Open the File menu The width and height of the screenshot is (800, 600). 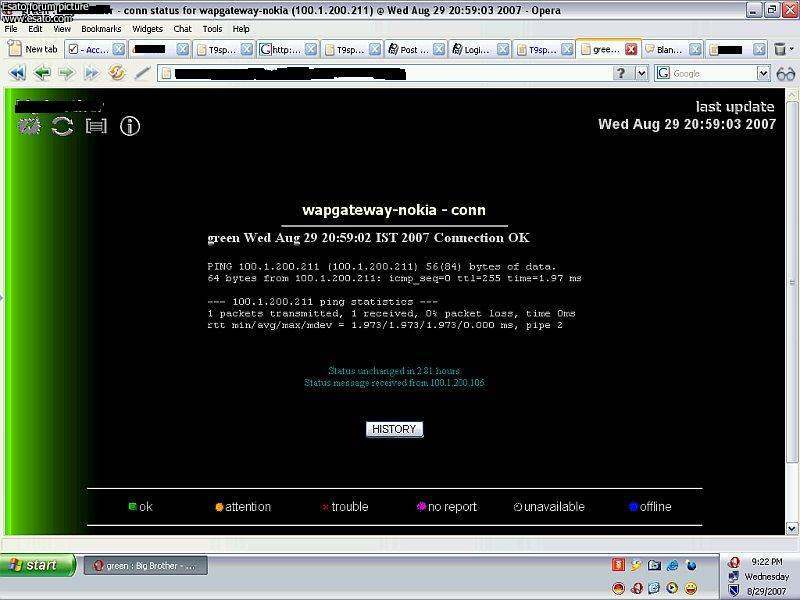click(x=11, y=29)
